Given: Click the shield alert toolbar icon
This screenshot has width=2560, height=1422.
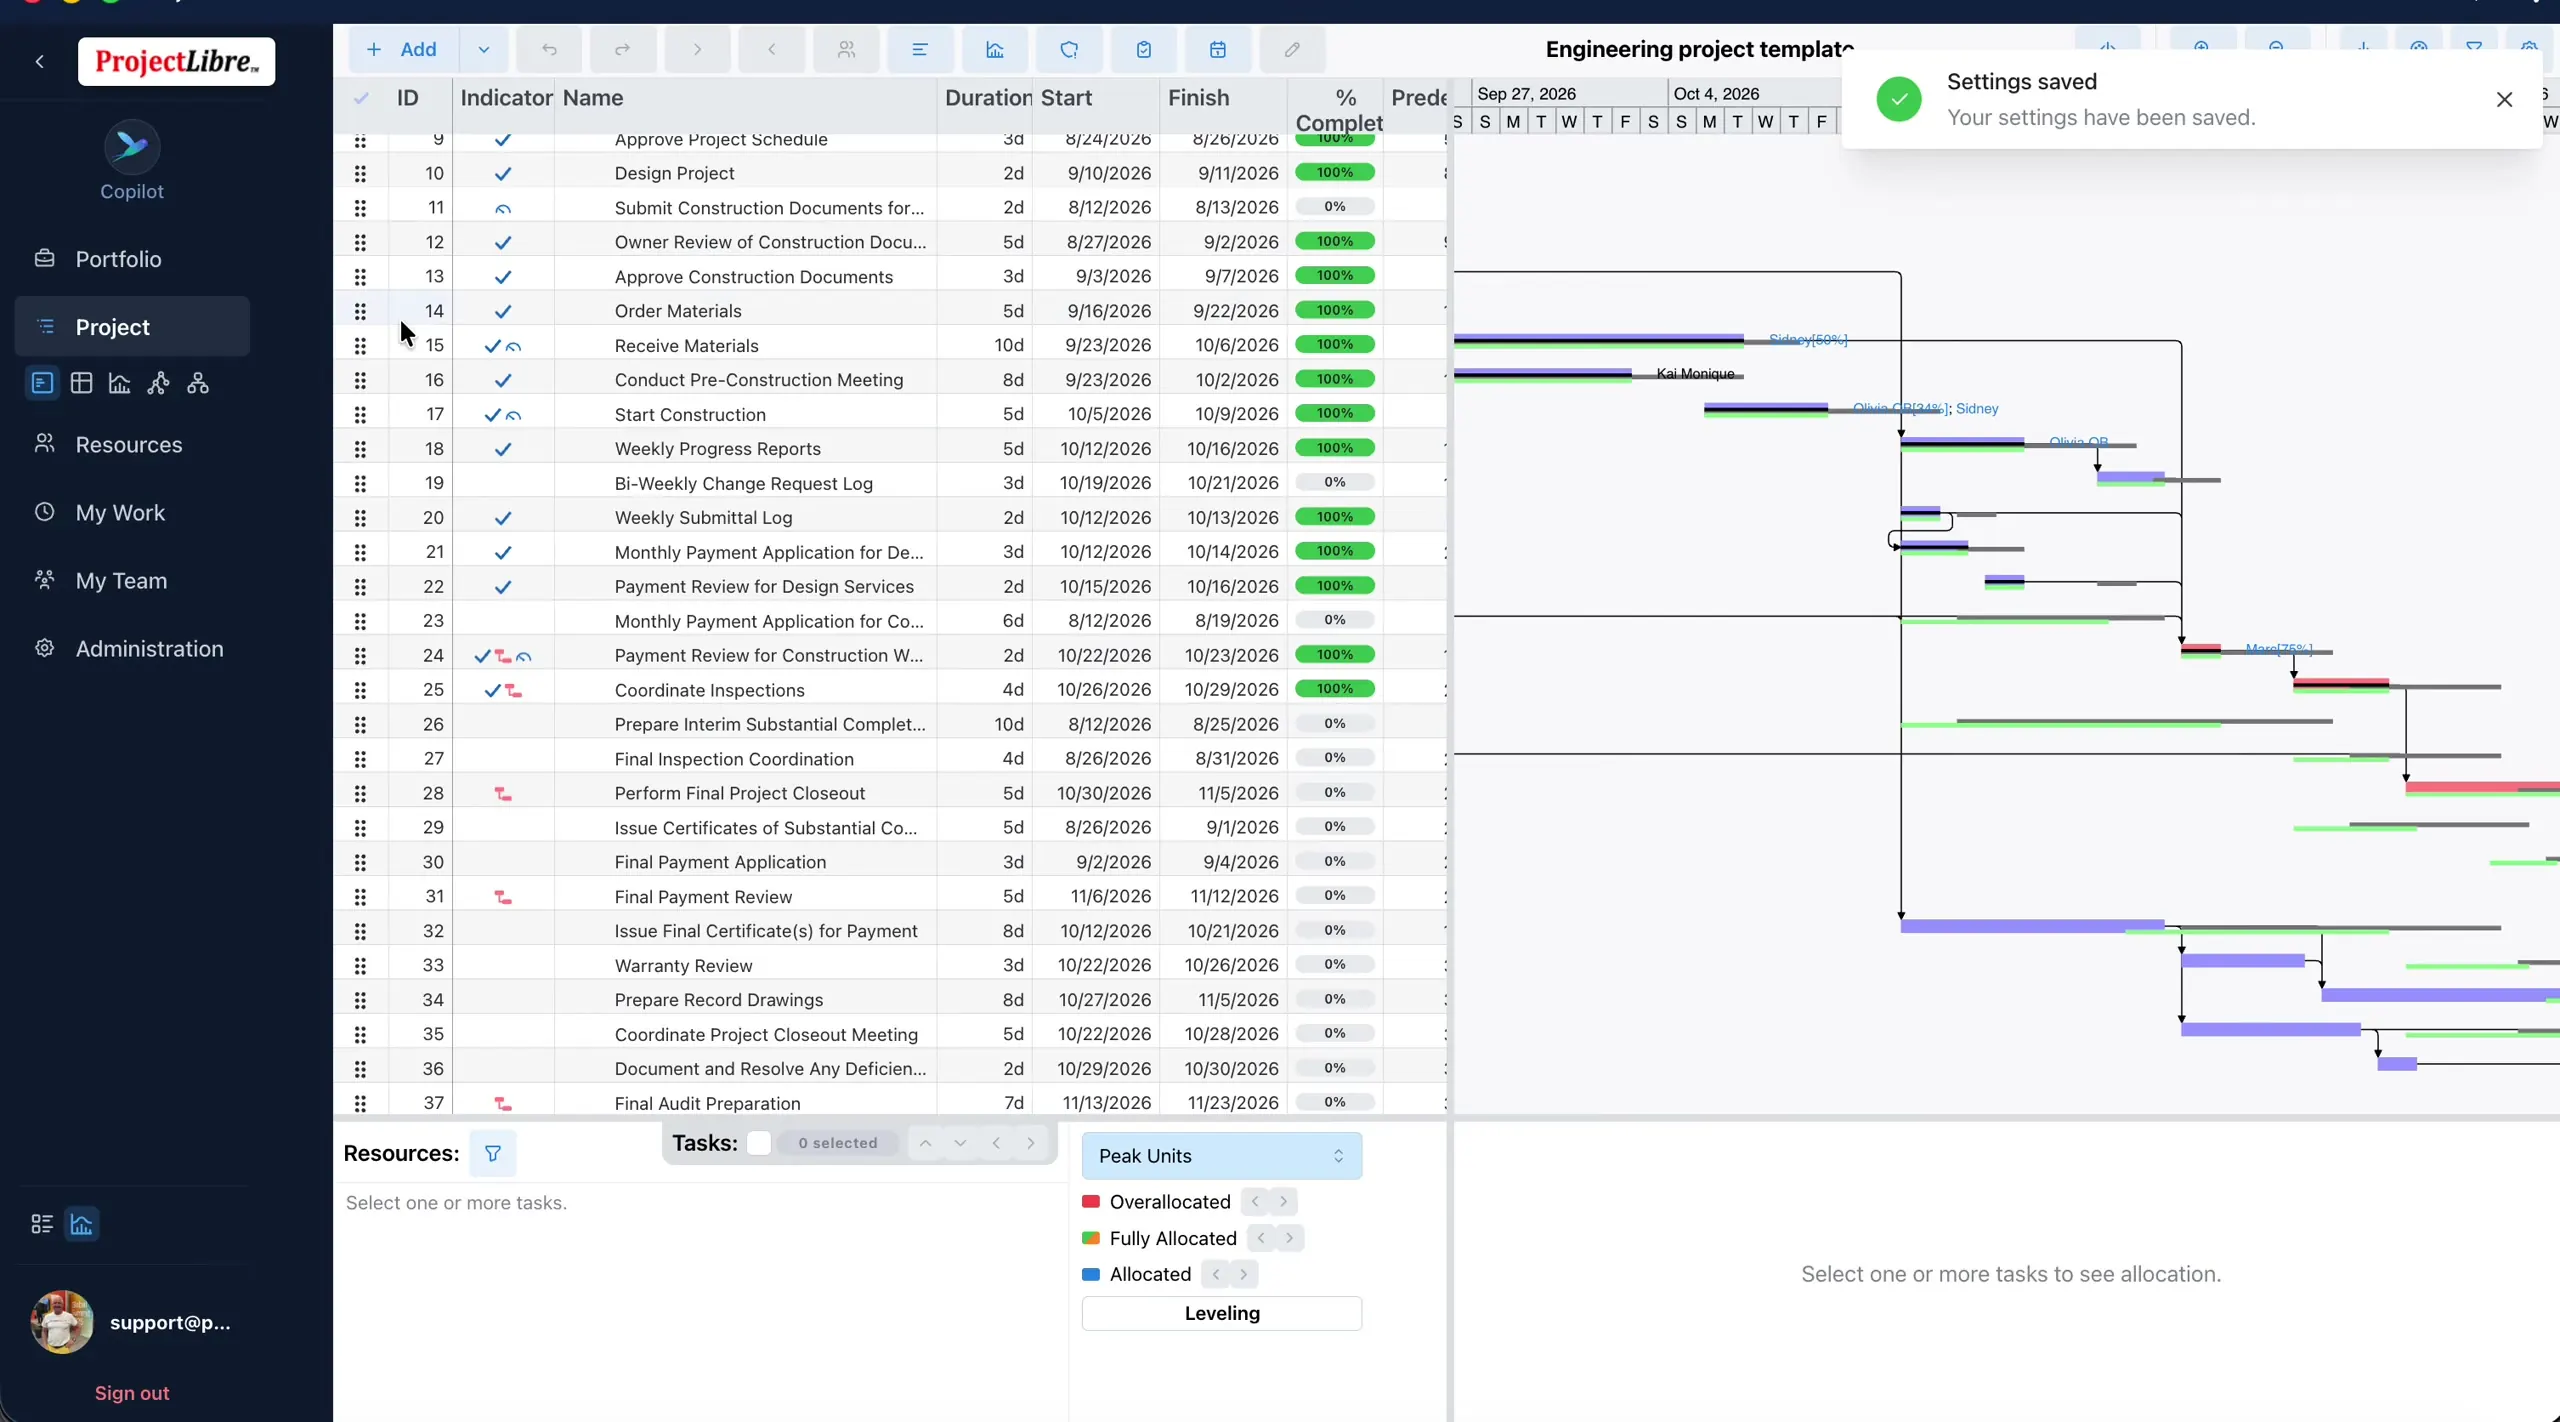Looking at the screenshot, I should [1069, 49].
